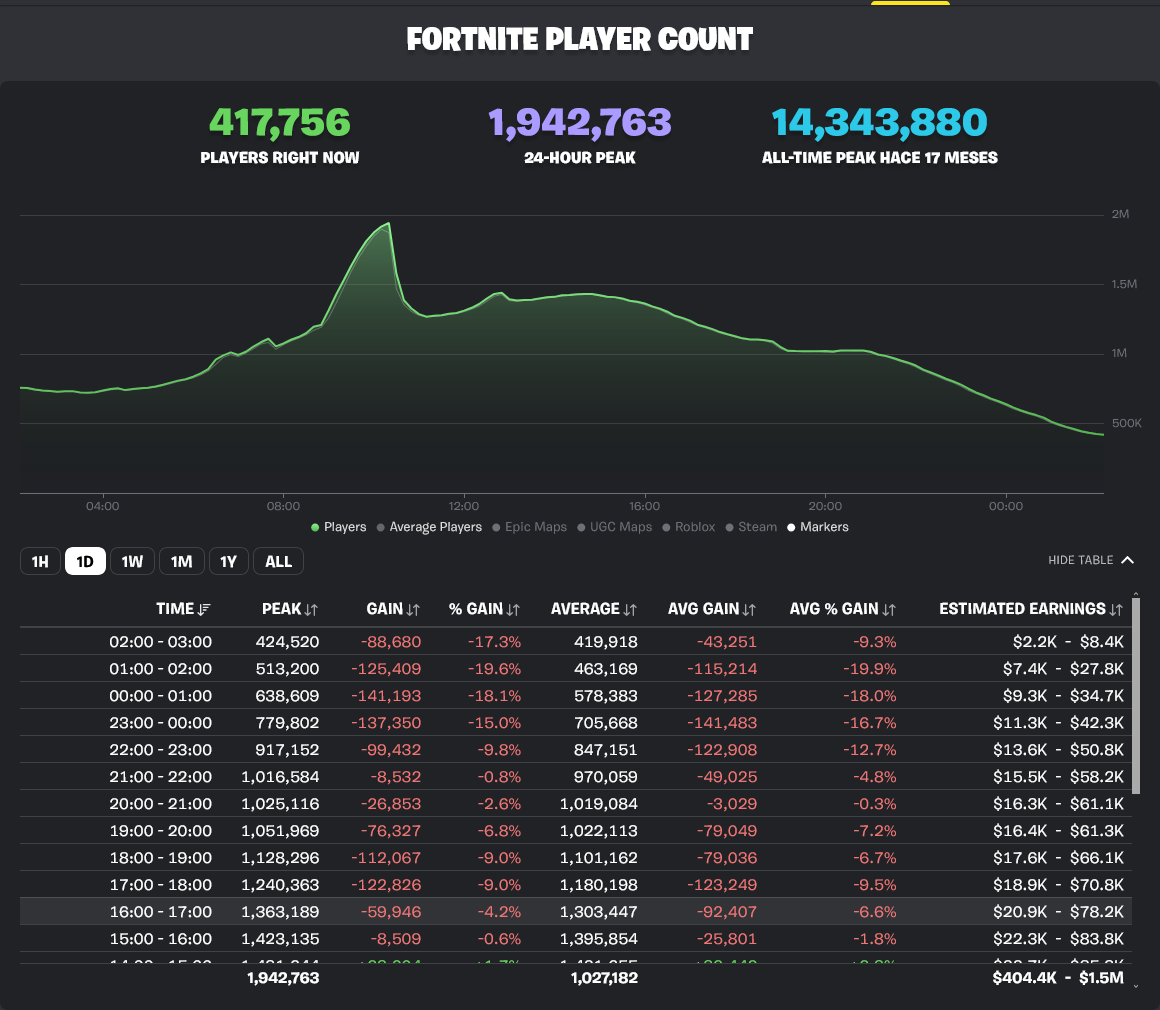Sort by AVERAGE column arrows icon
This screenshot has width=1160, height=1010.
coord(630,610)
